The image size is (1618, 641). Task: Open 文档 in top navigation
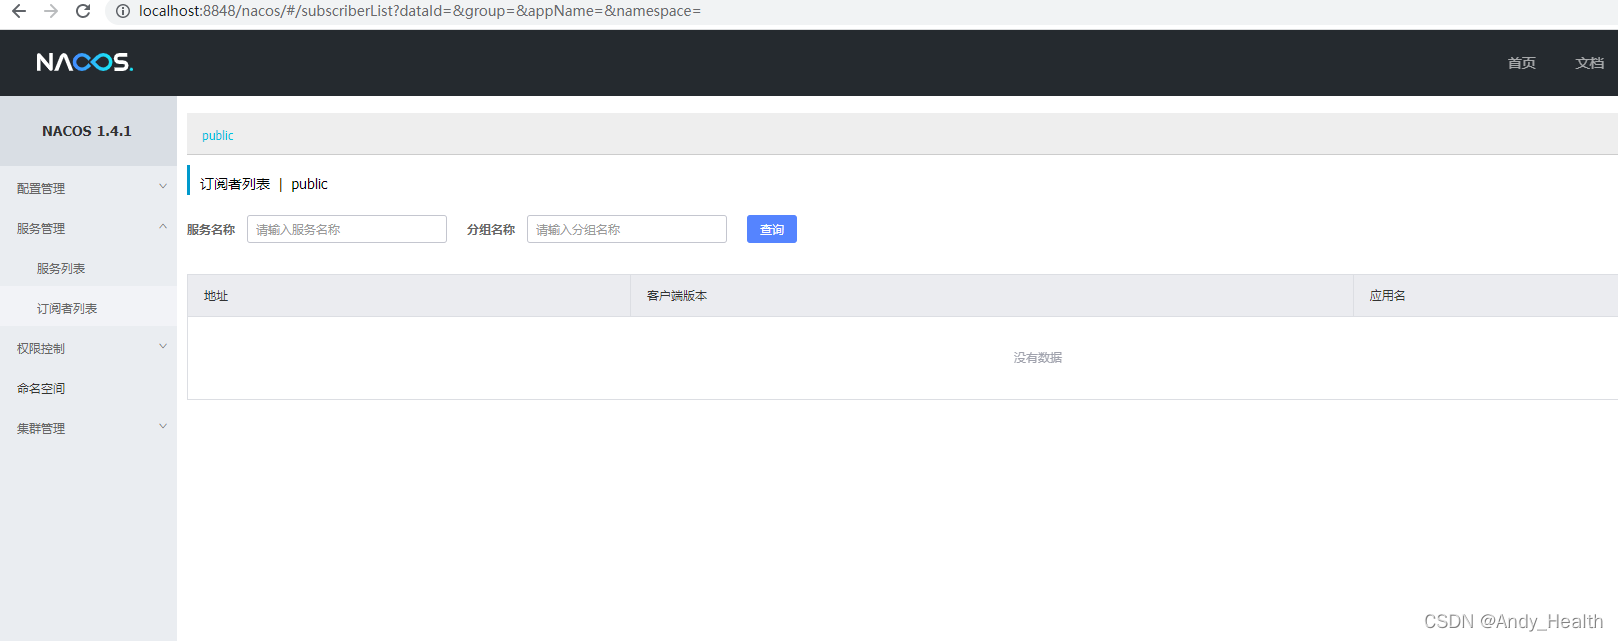[x=1590, y=63]
